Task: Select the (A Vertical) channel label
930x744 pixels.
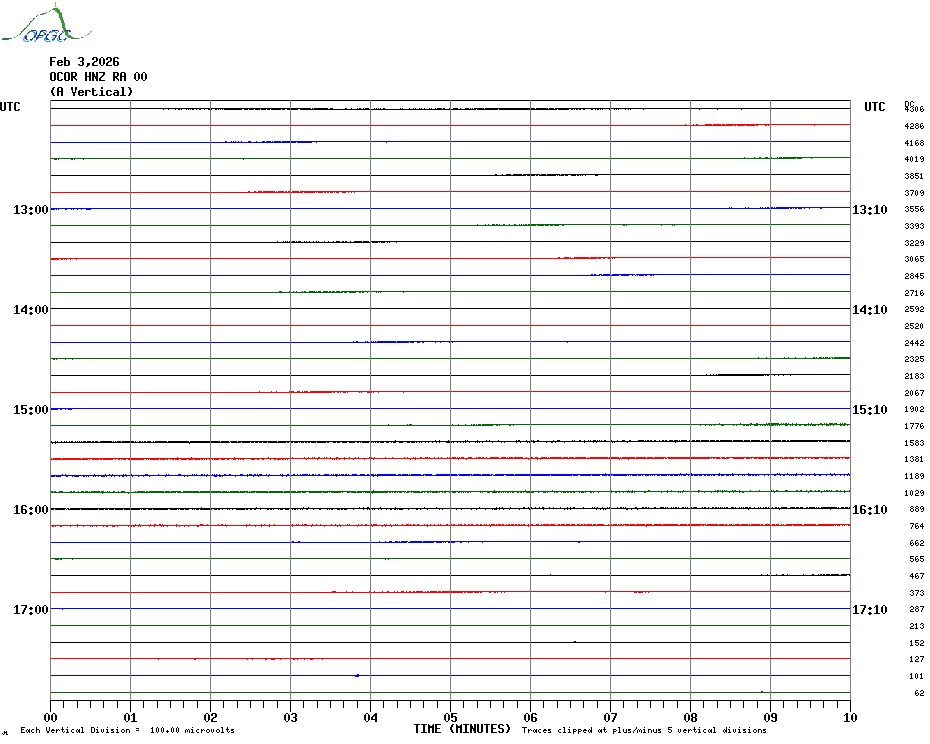Action: click(x=91, y=92)
